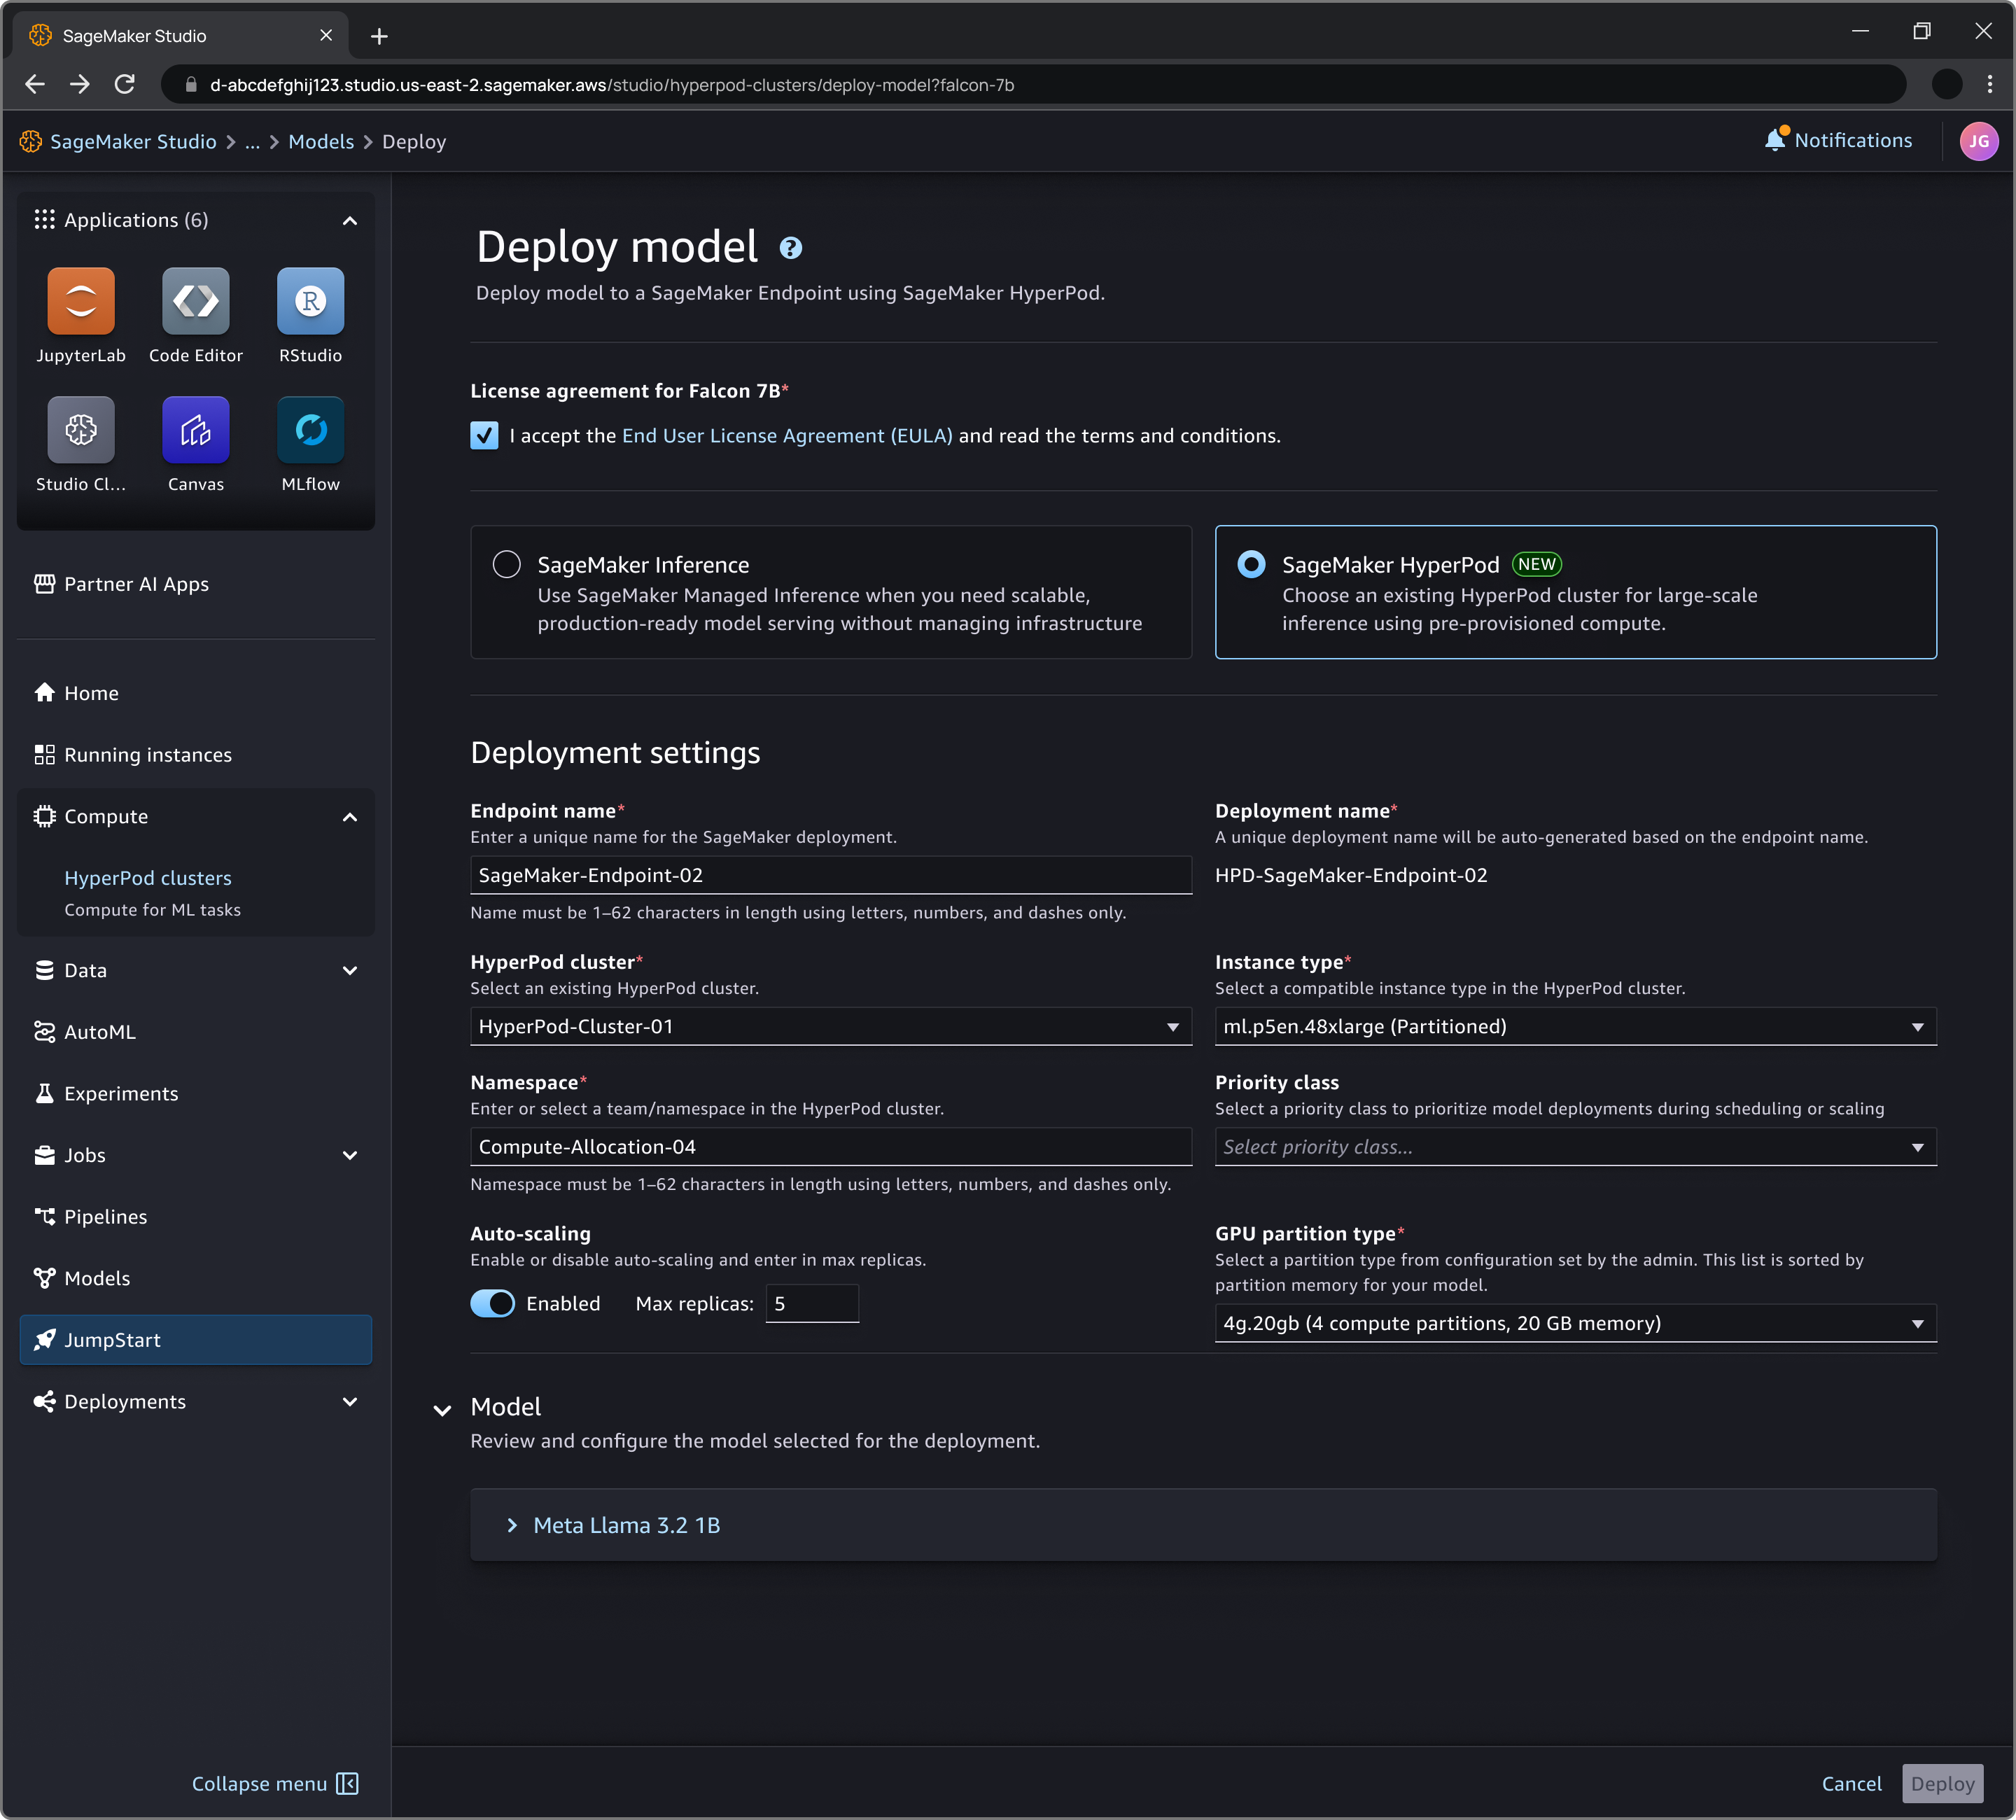2016x1820 pixels.
Task: Open the End User License Agreement link
Action: point(787,436)
